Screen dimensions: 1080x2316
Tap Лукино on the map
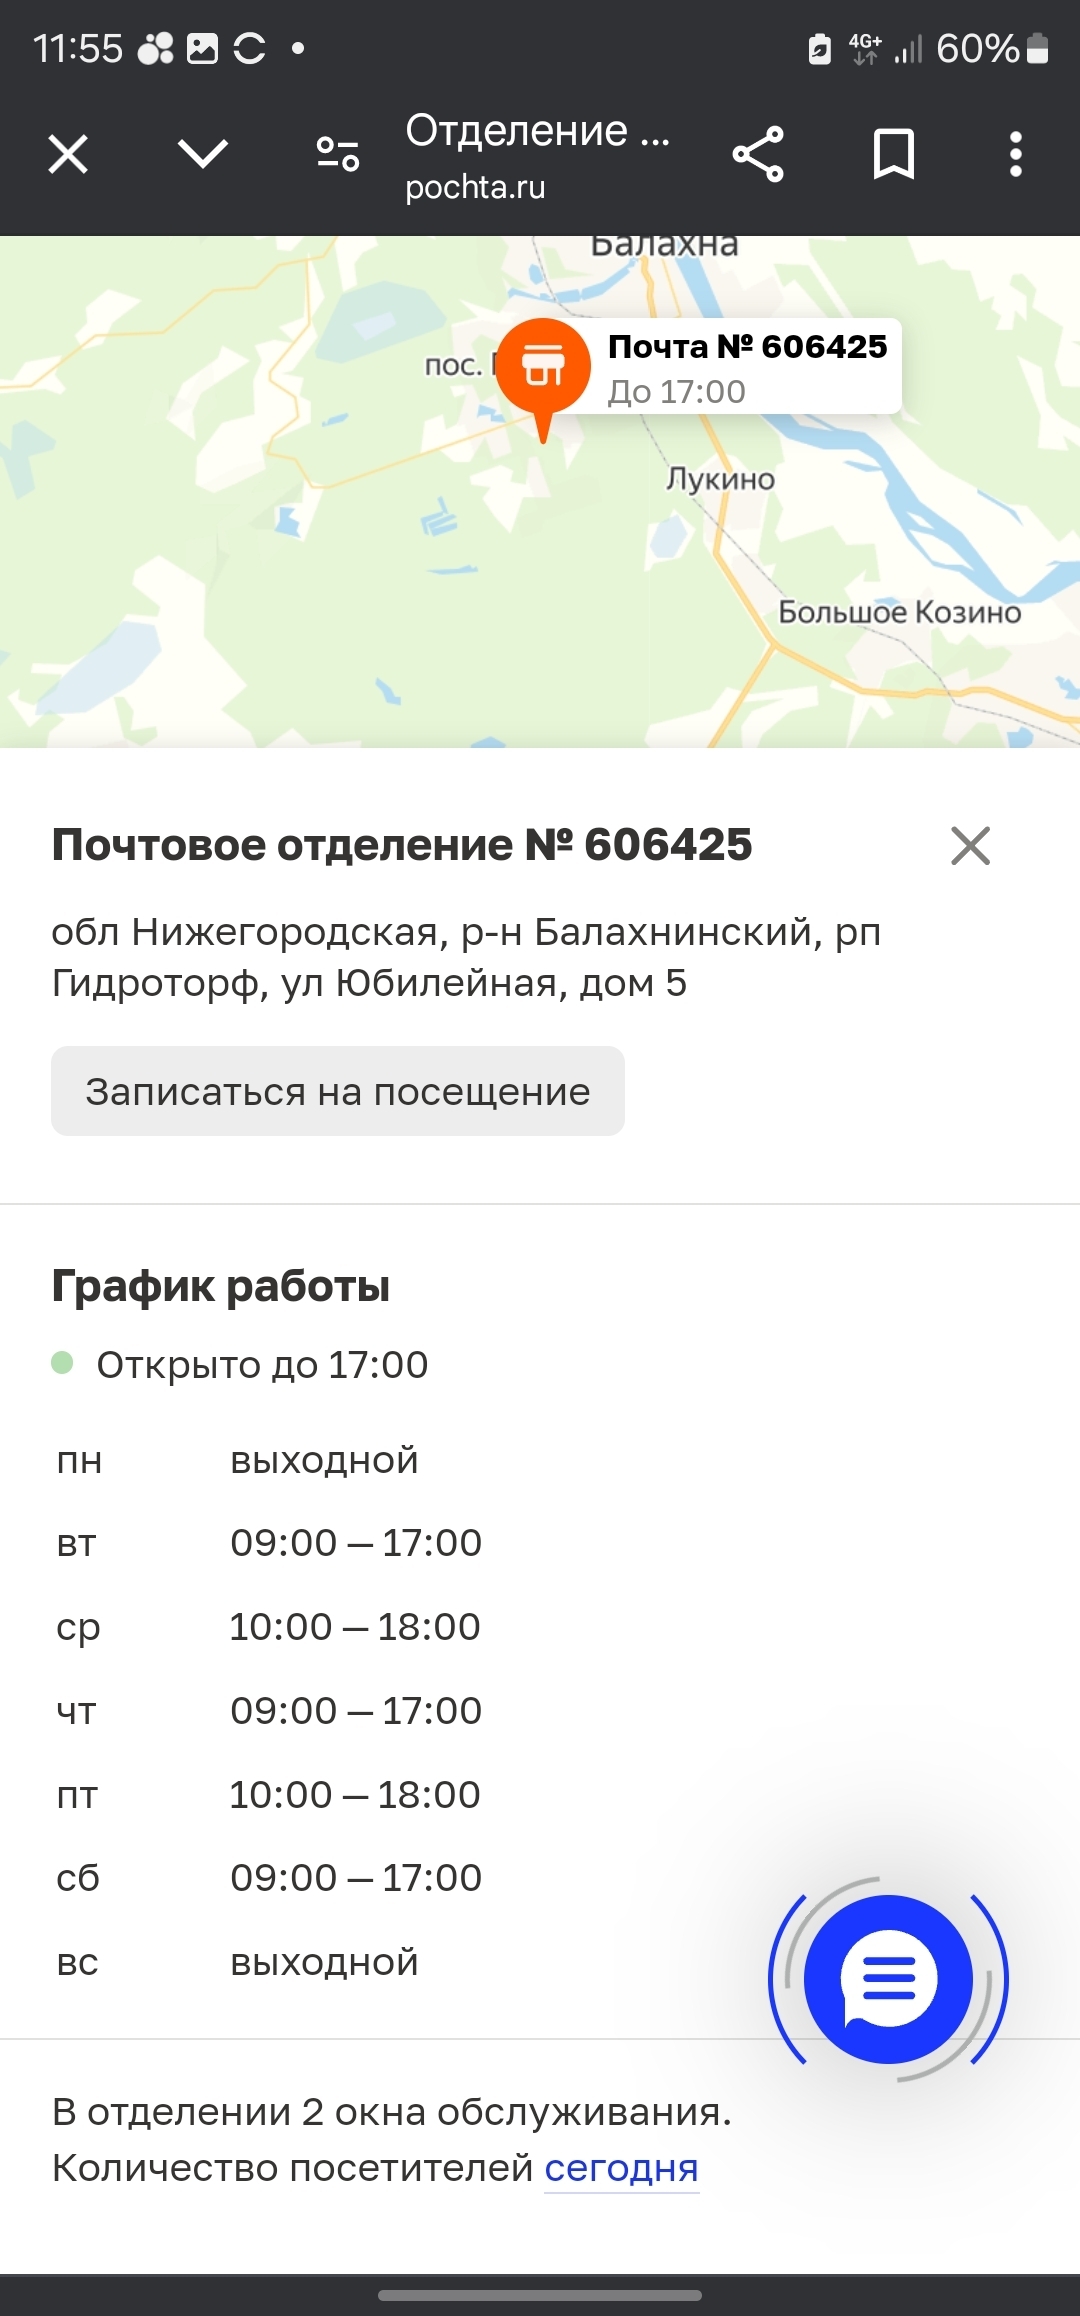click(720, 479)
